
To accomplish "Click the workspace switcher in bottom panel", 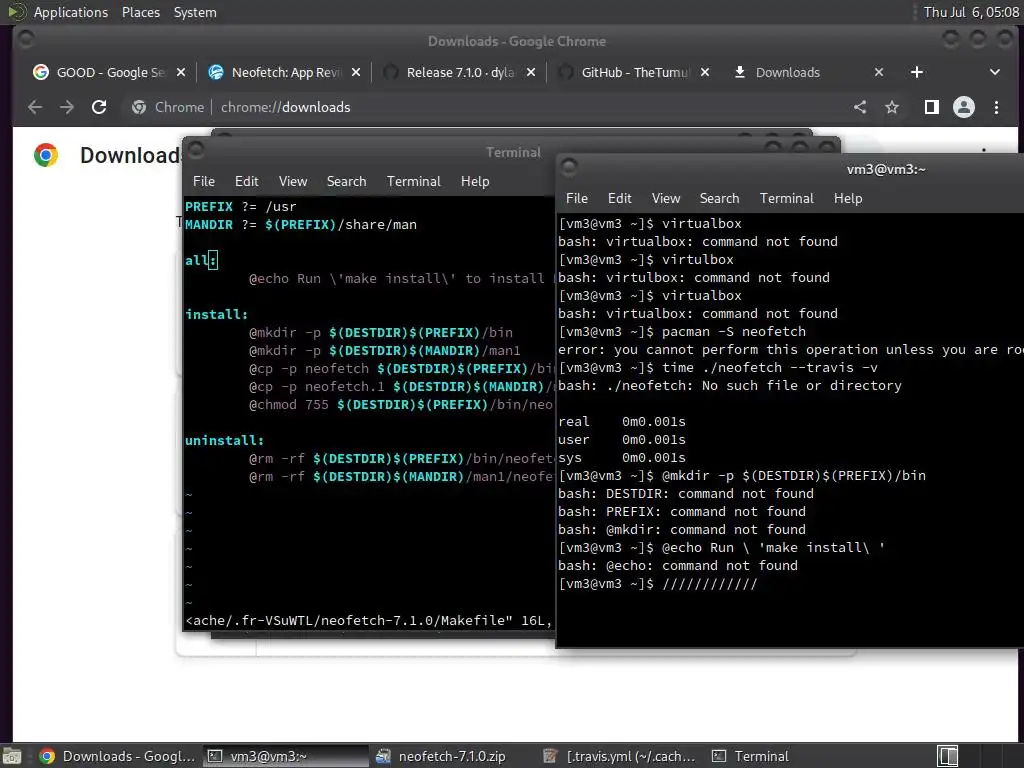I will [948, 756].
